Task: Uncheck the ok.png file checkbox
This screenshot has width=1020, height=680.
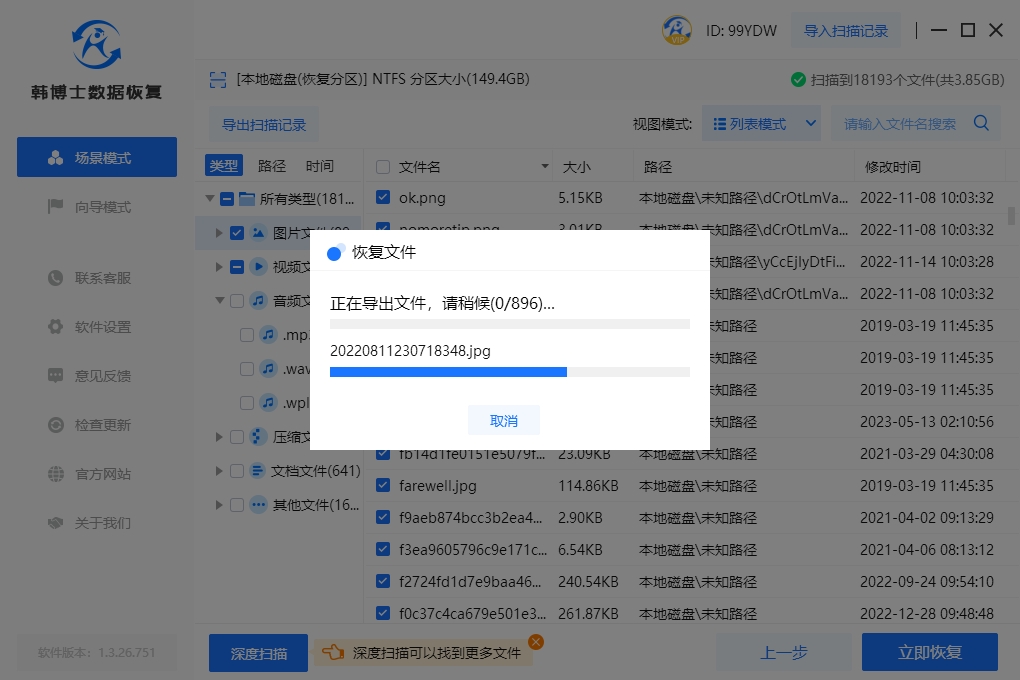Action: click(x=383, y=198)
